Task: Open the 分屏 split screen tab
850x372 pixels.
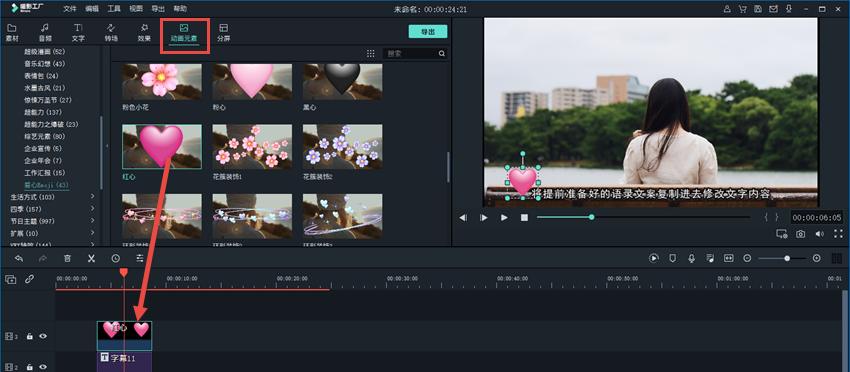Action: 223,33
